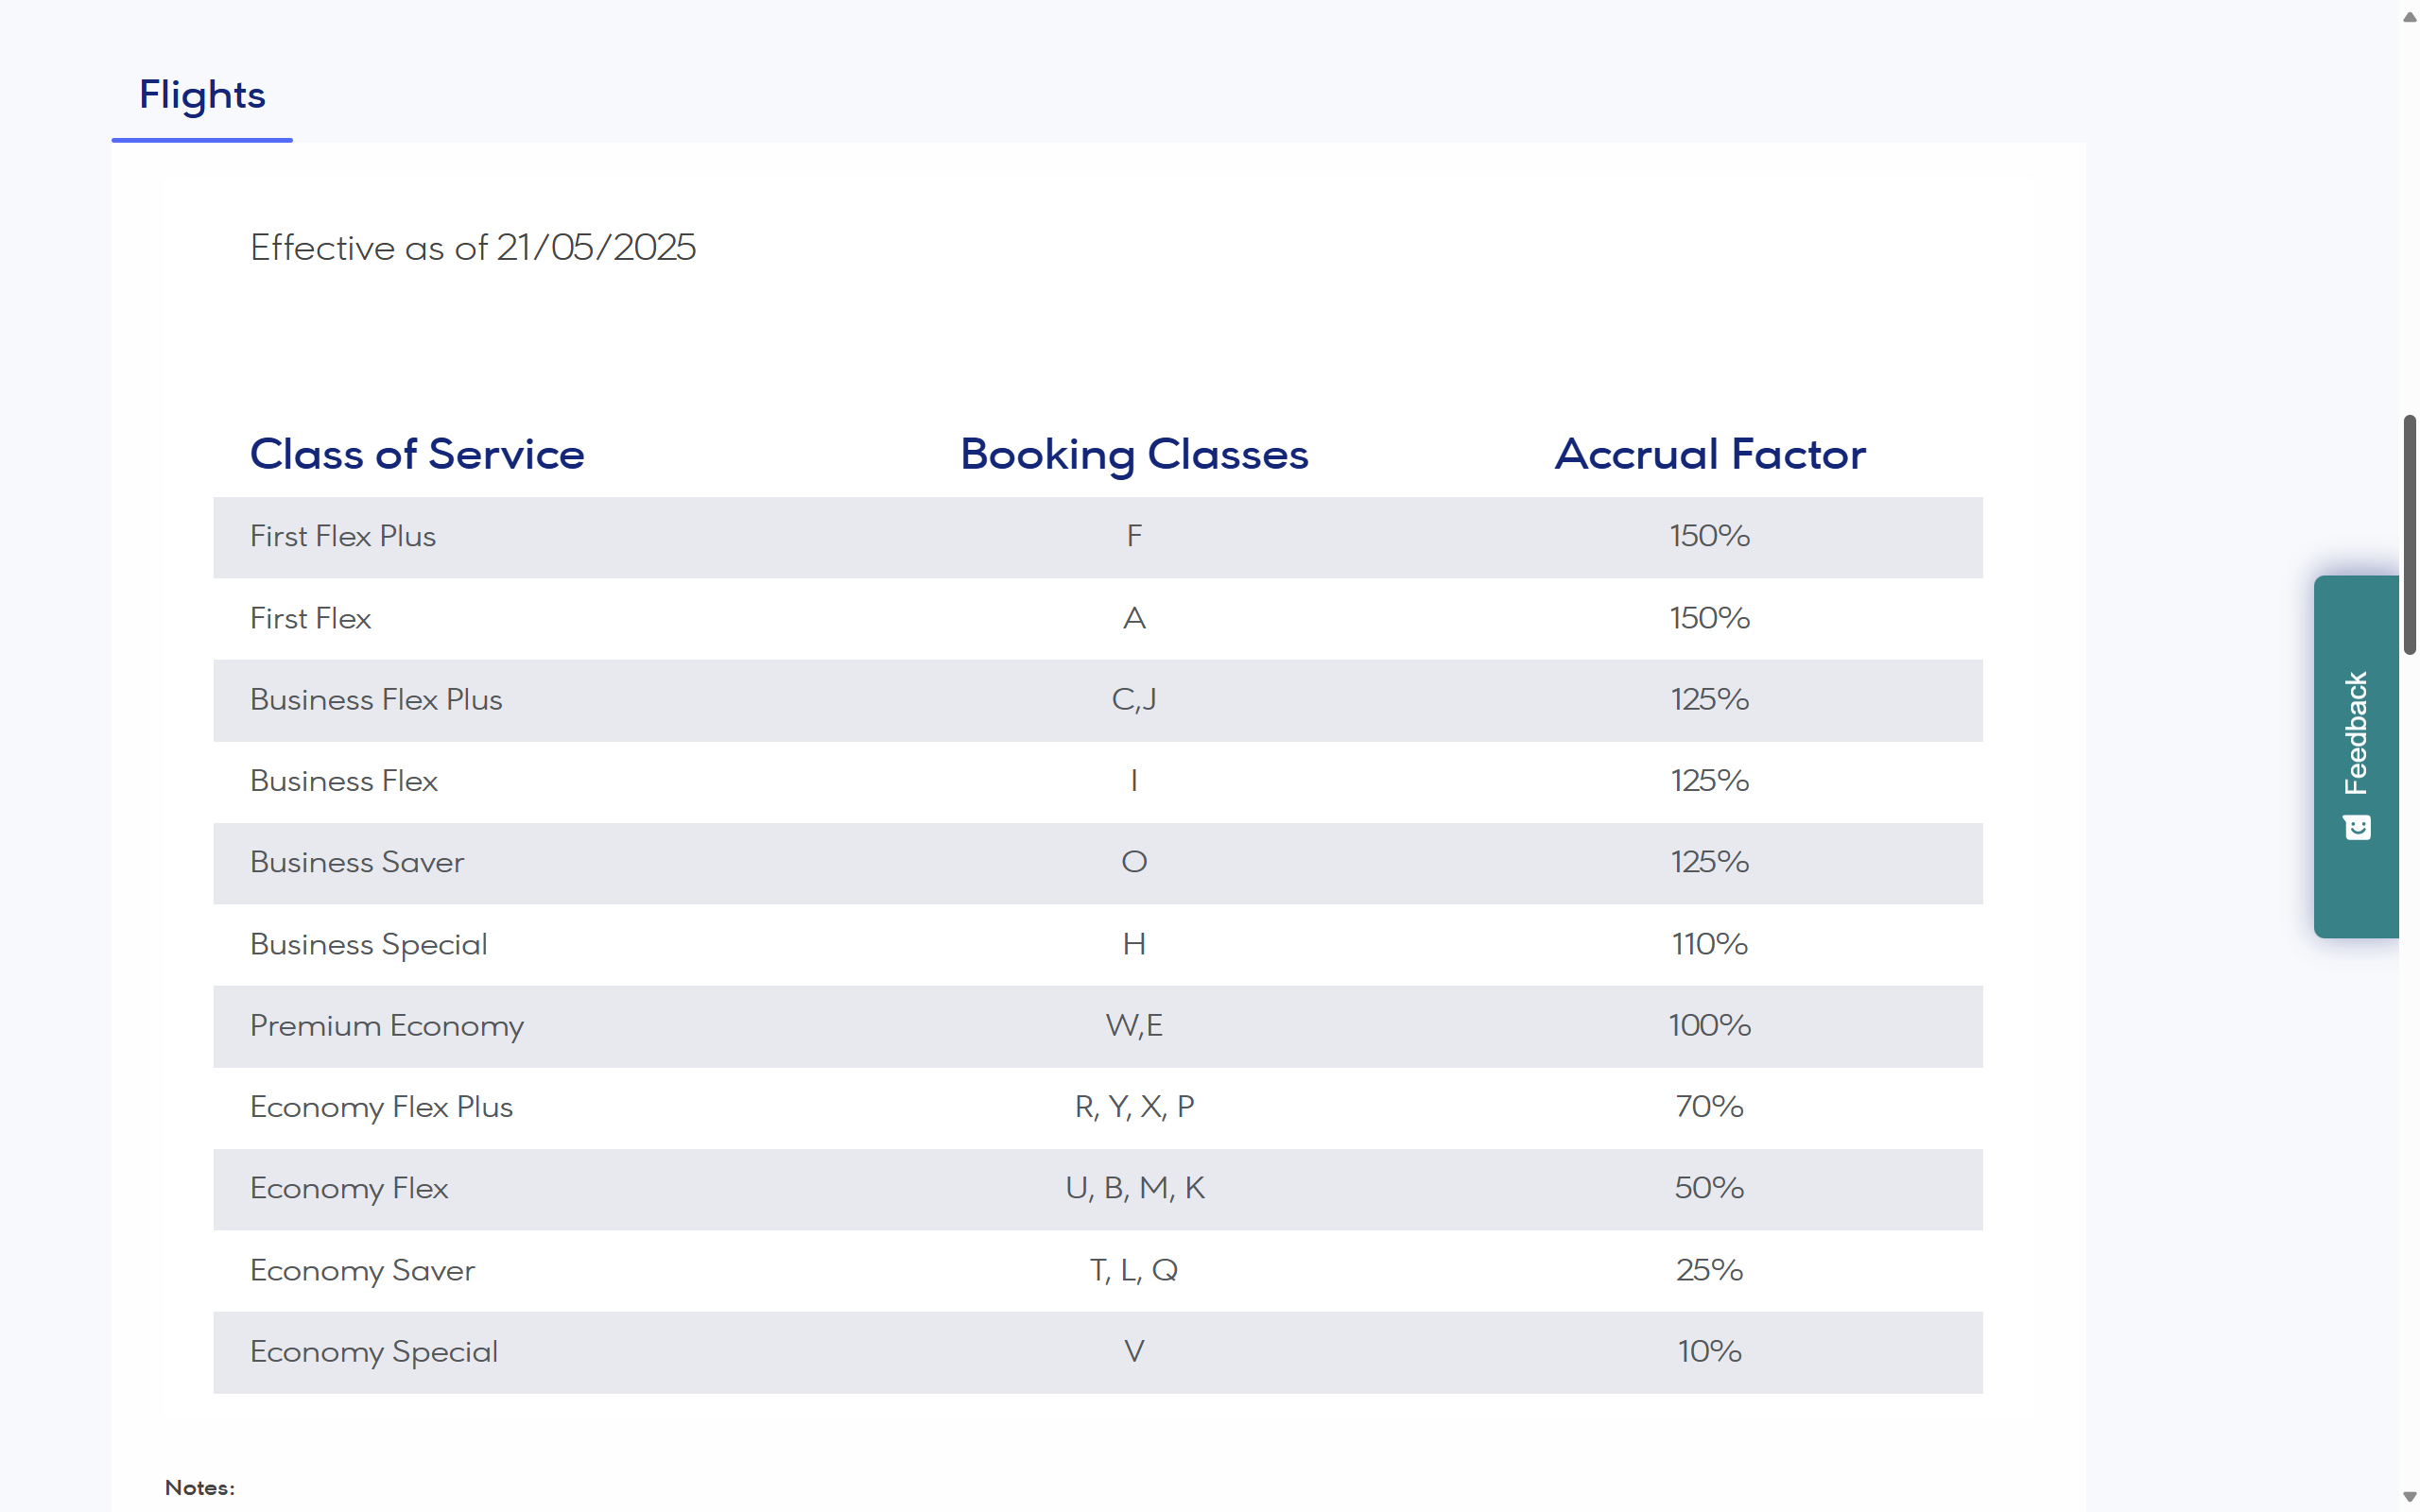Select the First Flex Plus row label
Image resolution: width=2420 pixels, height=1512 pixels.
coord(343,537)
